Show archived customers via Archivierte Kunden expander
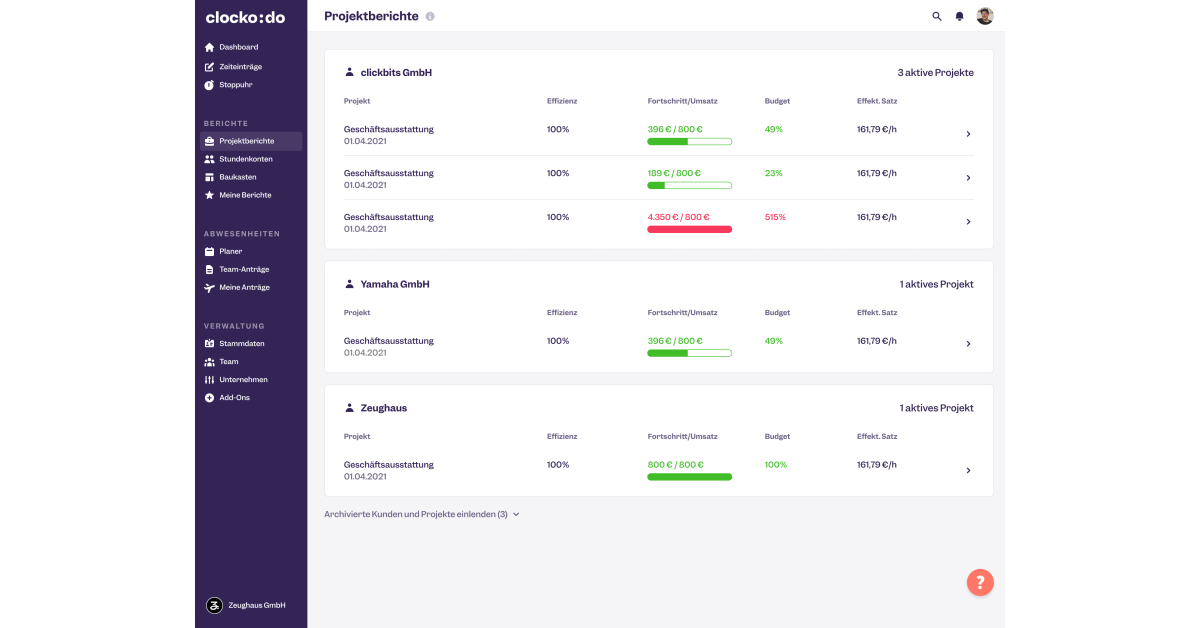The image size is (1200, 628). tap(422, 514)
